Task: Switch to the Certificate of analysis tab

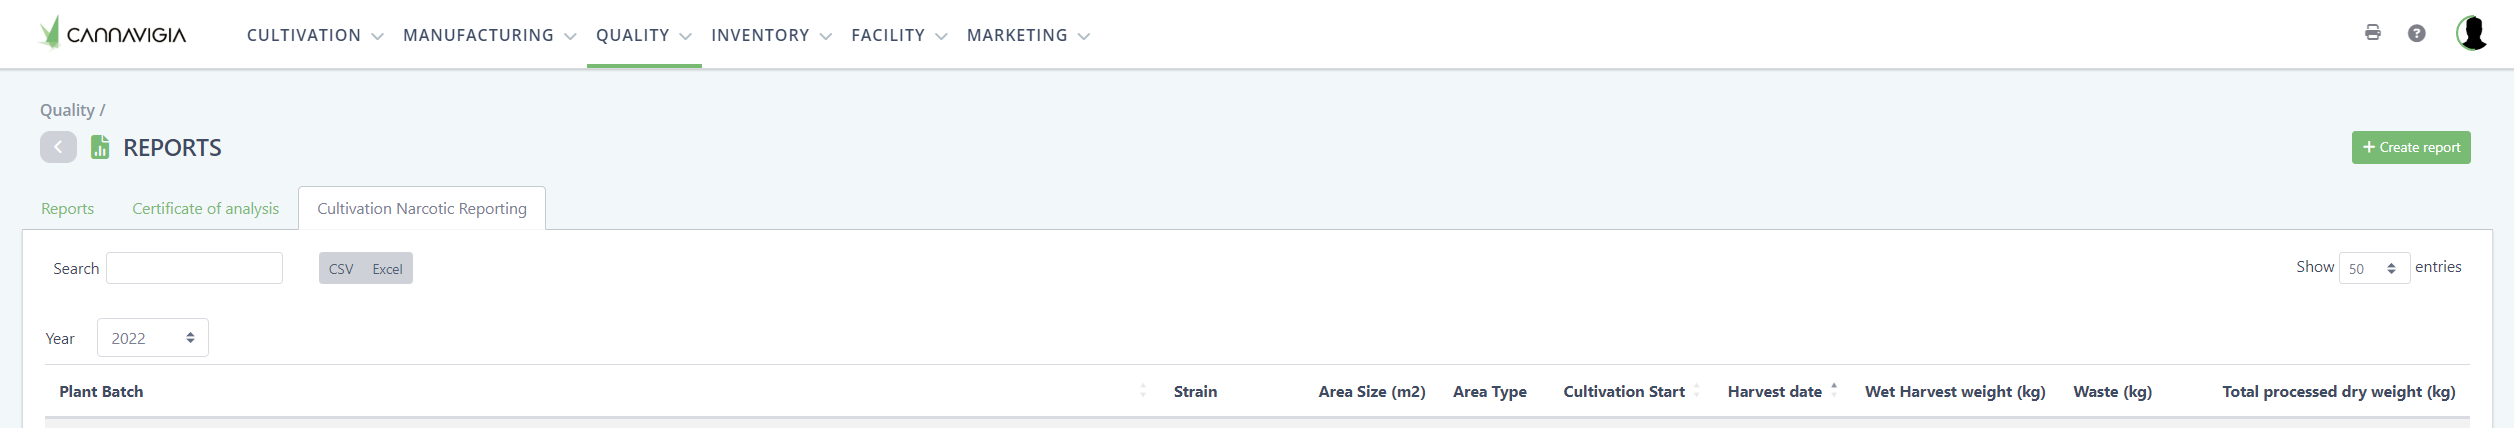Action: [x=205, y=208]
